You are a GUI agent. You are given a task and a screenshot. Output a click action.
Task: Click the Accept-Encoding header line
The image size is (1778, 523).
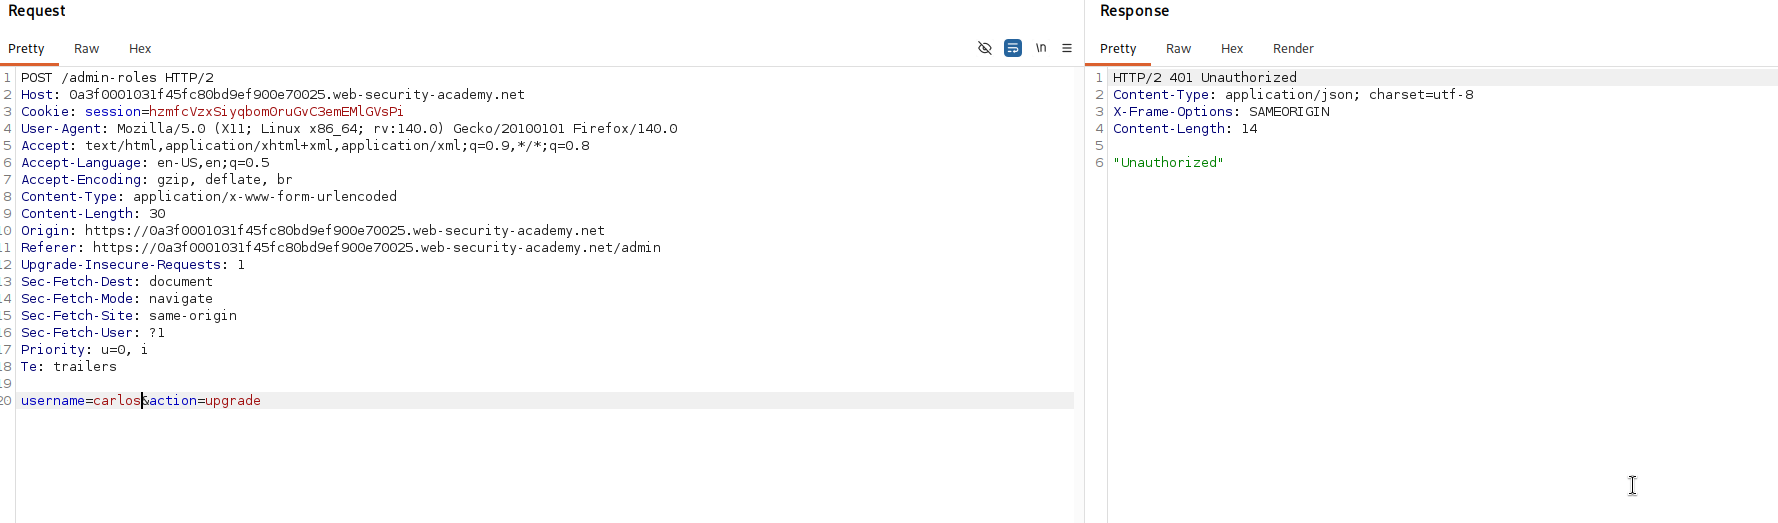pyautogui.click(x=157, y=179)
